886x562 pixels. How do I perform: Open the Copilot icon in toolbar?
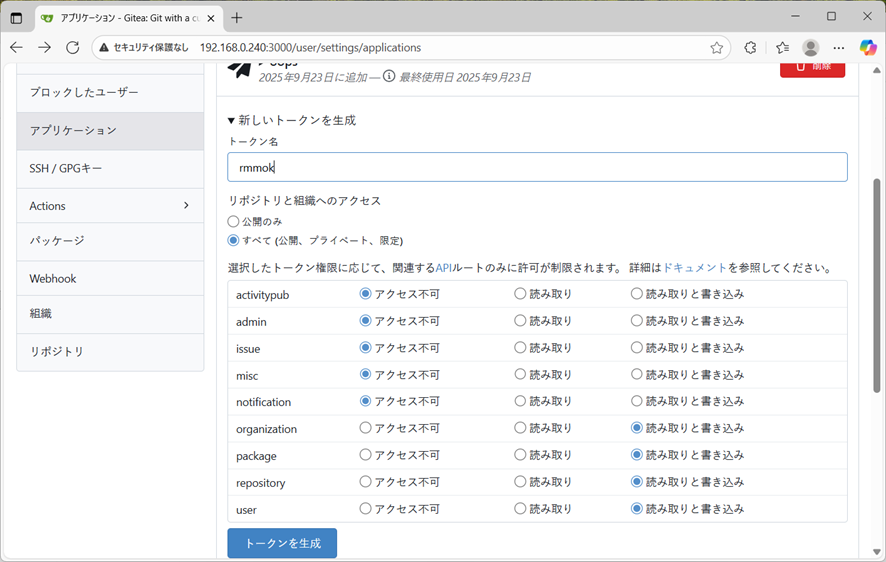(867, 47)
